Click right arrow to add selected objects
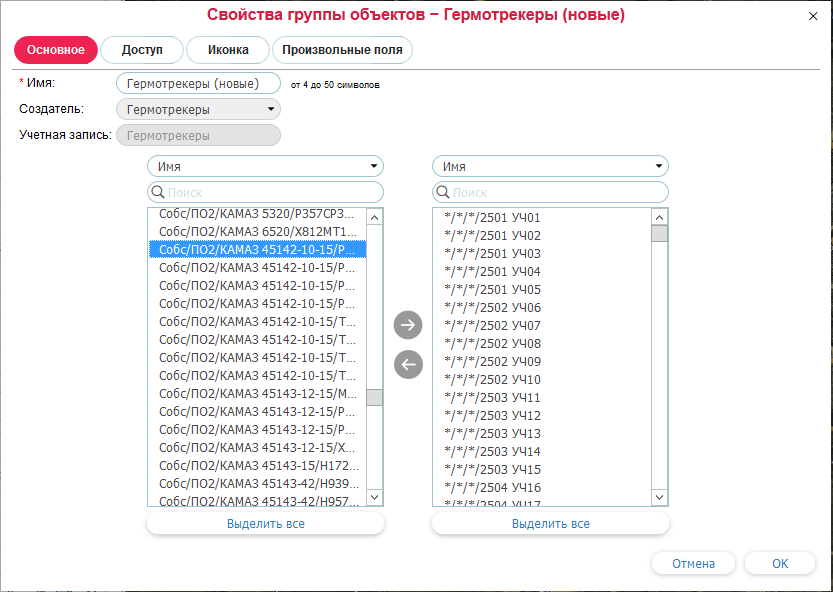Screen dimensions: 833x592 click(x=409, y=325)
